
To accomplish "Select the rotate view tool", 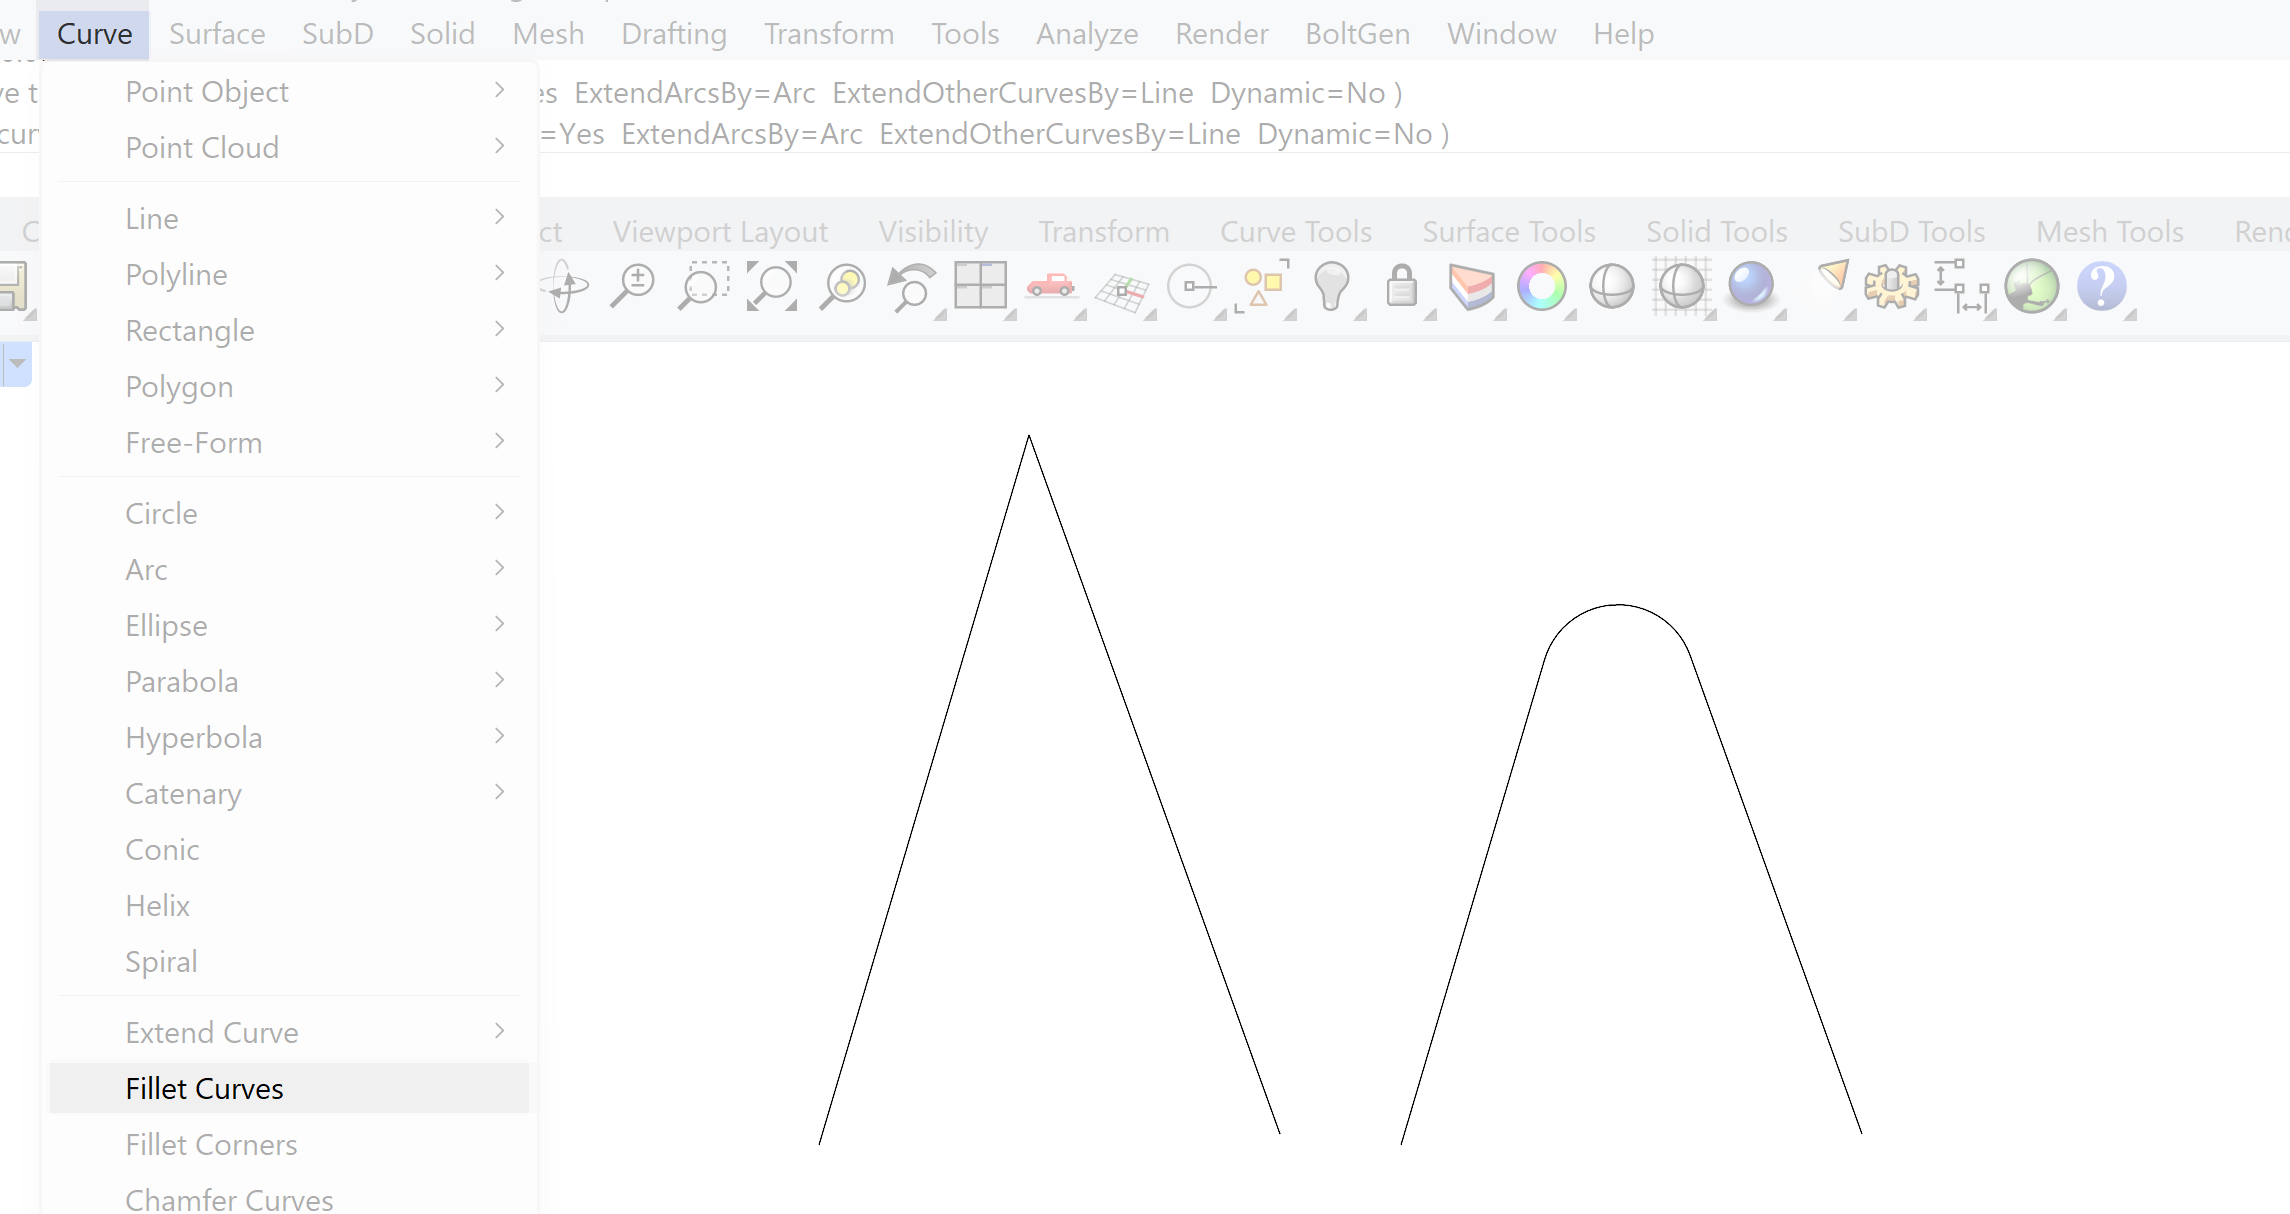I will (565, 289).
